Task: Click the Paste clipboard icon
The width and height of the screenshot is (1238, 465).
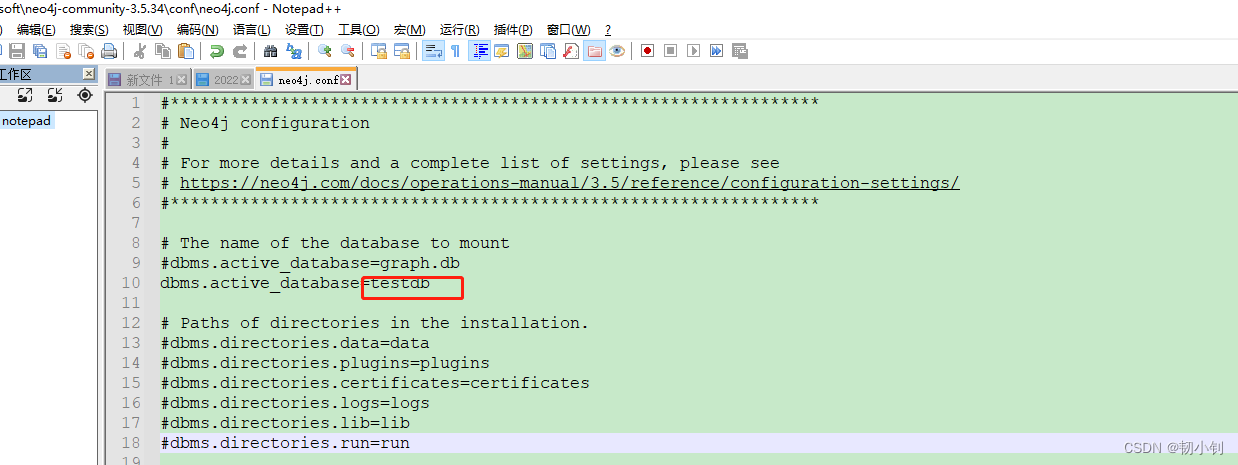Action: [186, 50]
